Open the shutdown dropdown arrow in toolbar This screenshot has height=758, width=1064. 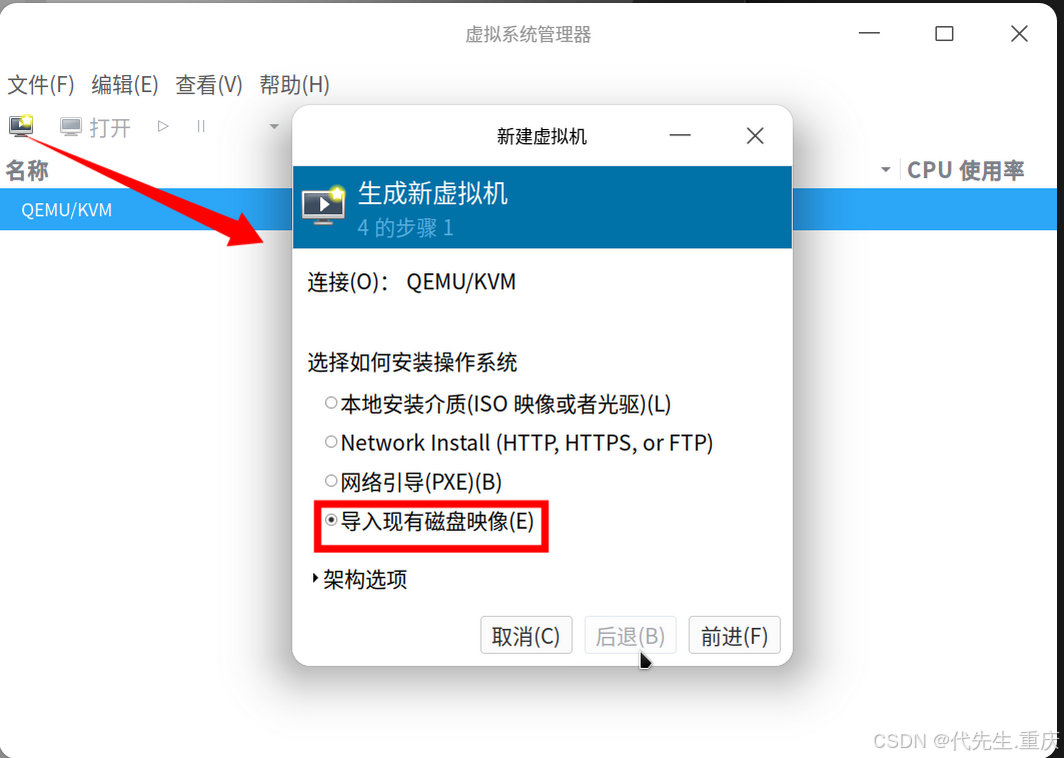274,126
